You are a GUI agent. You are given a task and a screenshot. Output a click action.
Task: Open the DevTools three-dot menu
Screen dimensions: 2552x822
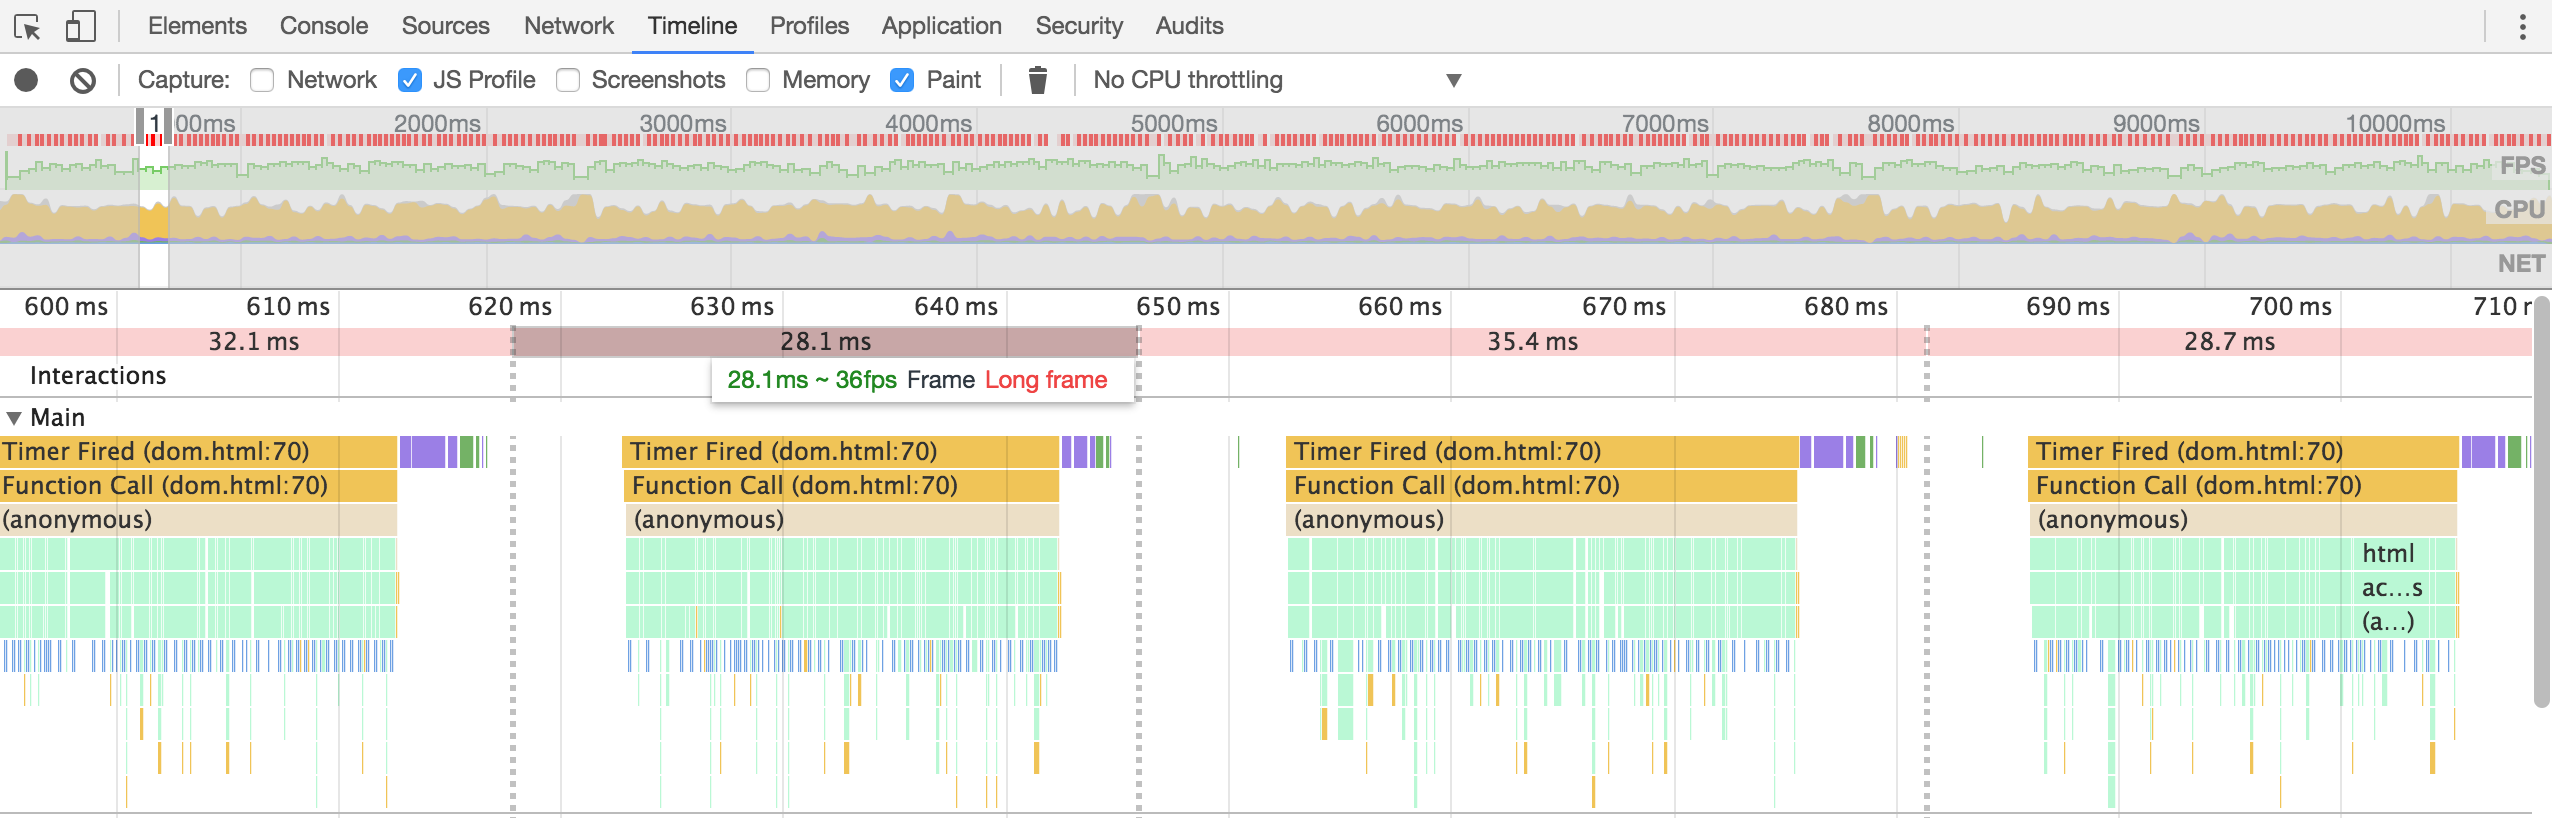(x=2522, y=26)
